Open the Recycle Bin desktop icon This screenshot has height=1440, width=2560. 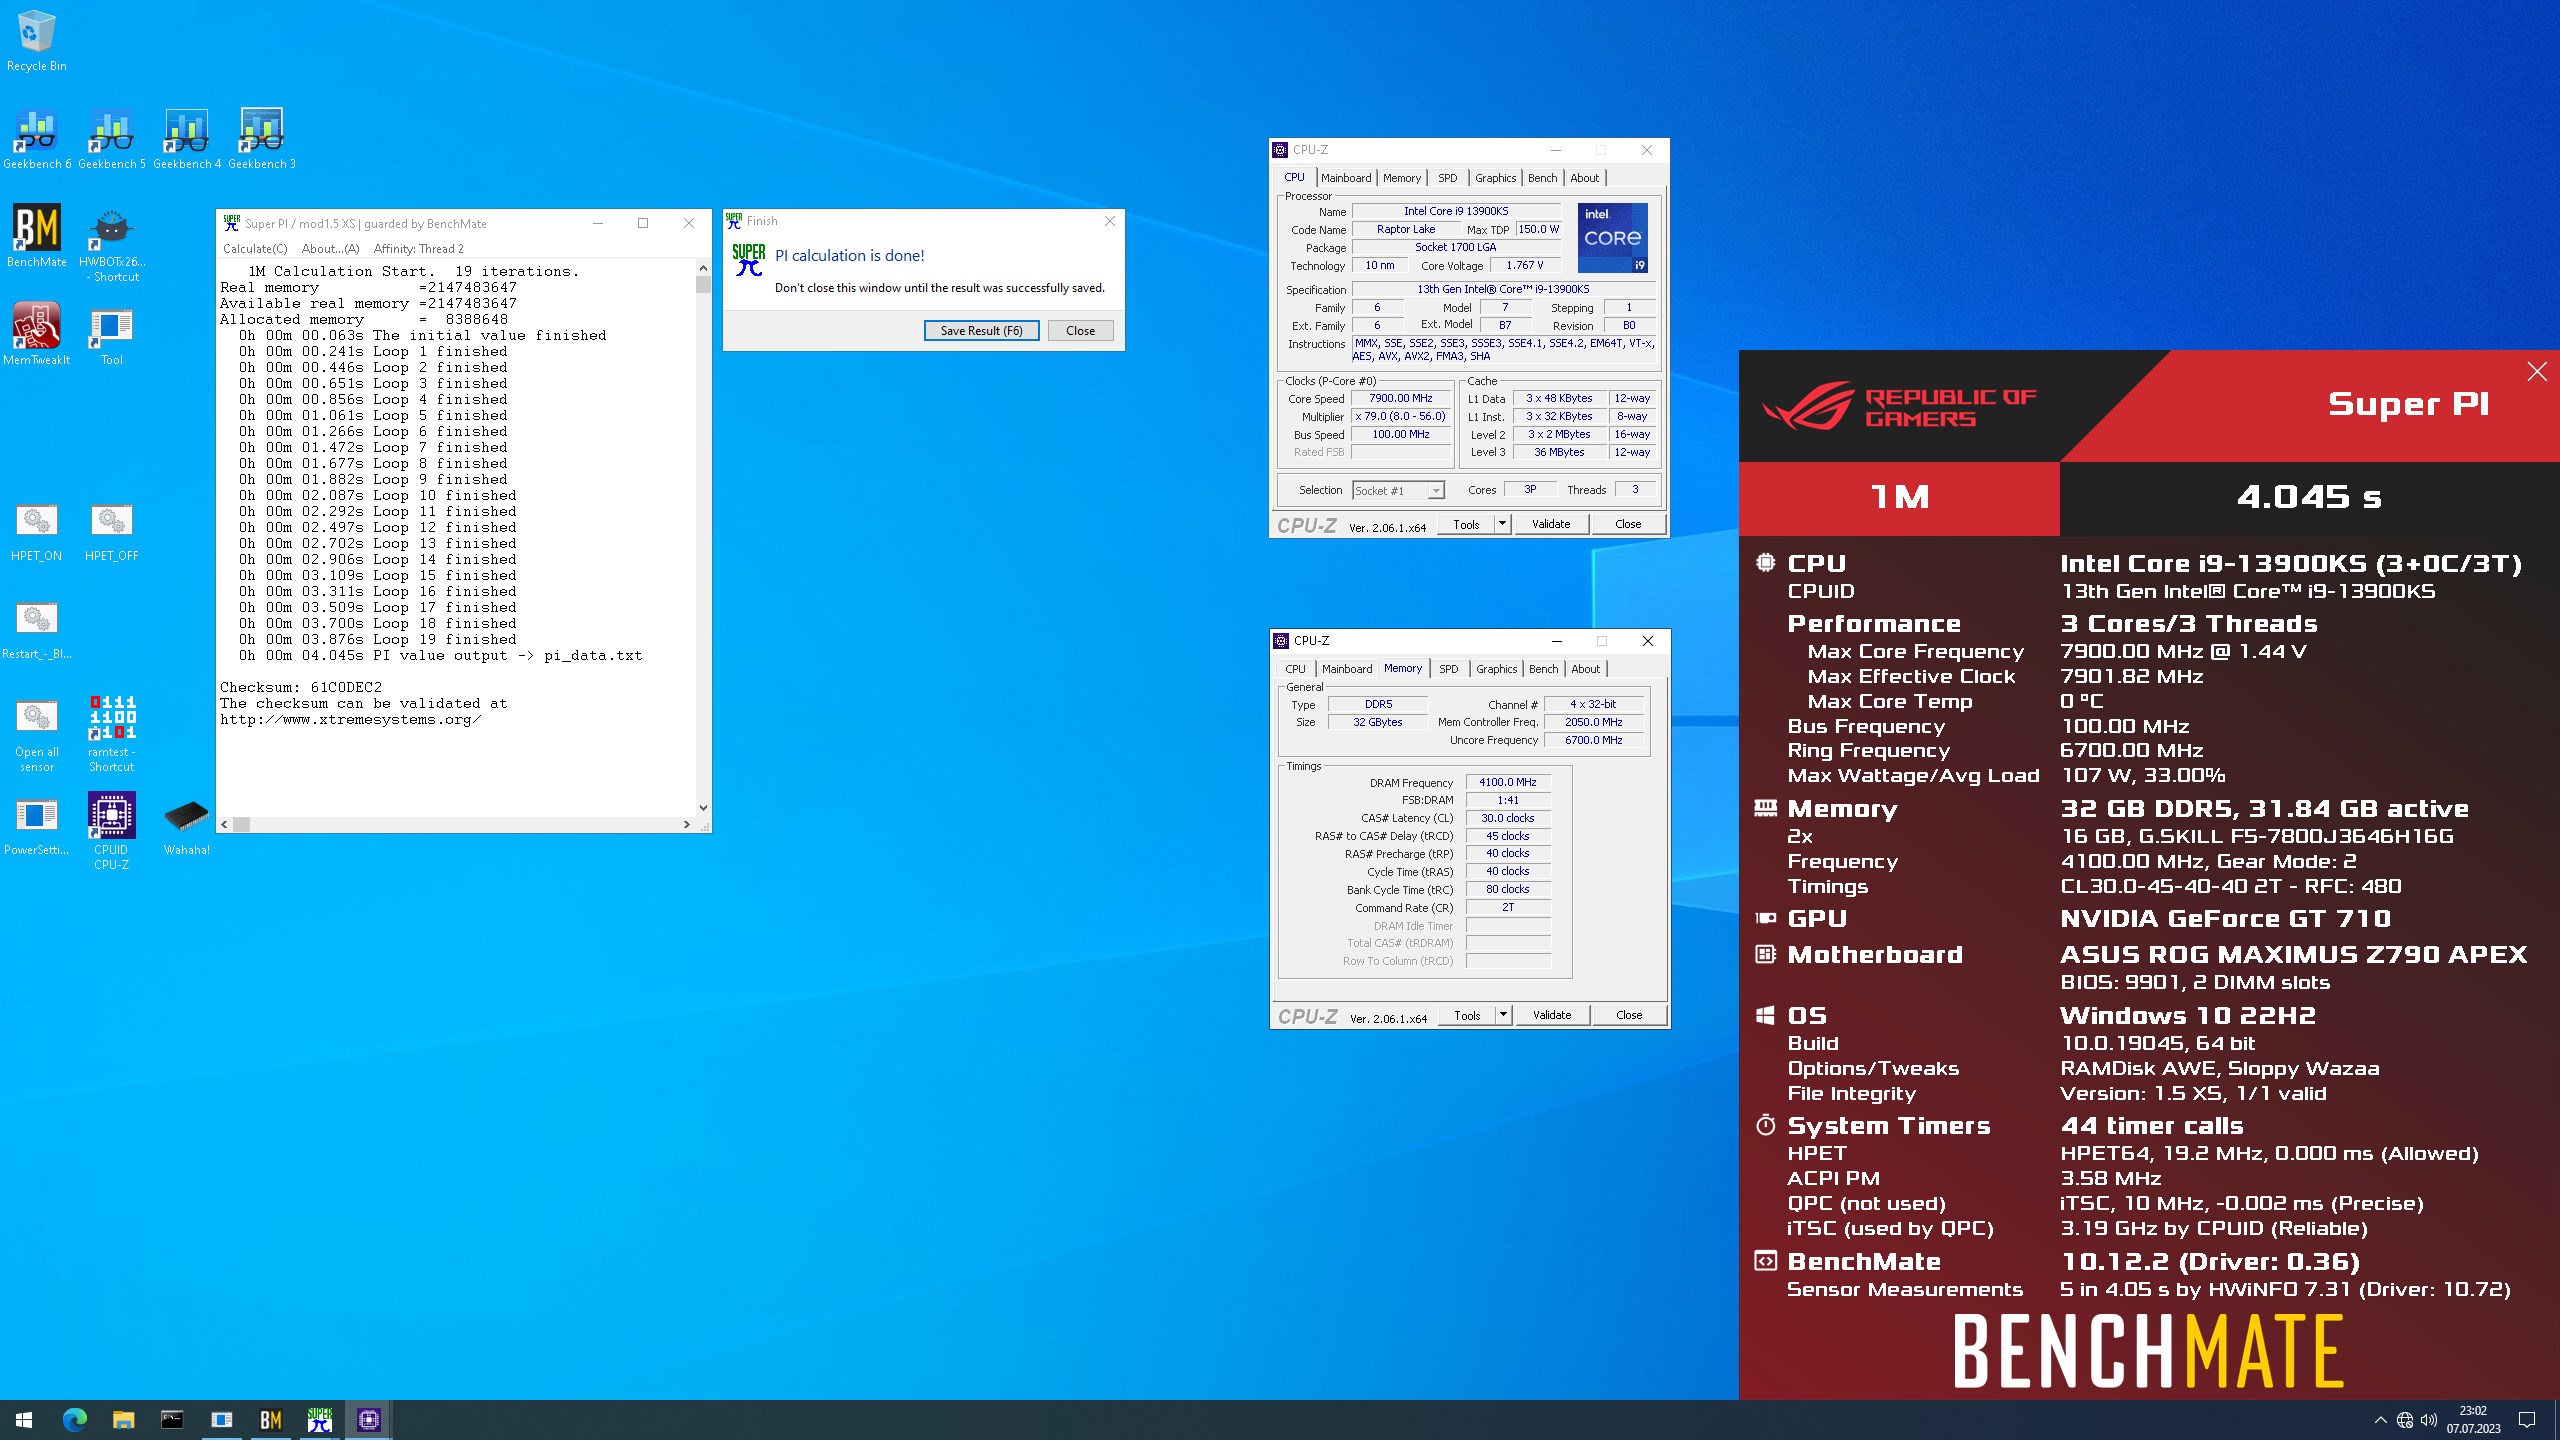[x=37, y=41]
